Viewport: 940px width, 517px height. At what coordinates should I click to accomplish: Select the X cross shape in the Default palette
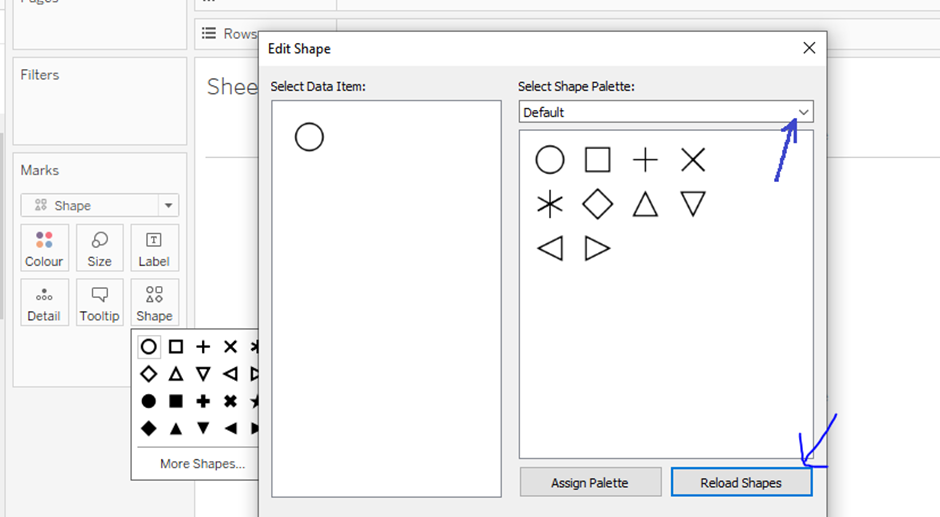pos(693,160)
